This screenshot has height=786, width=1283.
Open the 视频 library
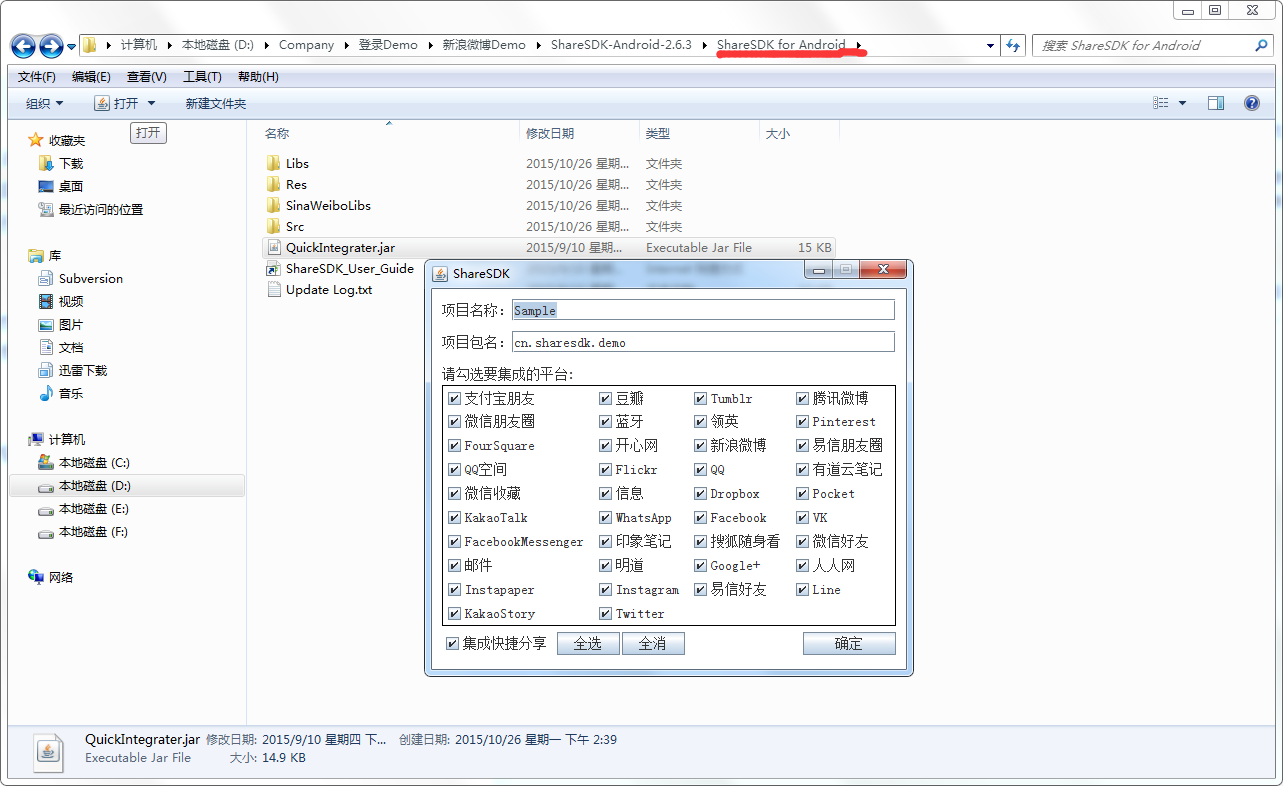pos(61,301)
